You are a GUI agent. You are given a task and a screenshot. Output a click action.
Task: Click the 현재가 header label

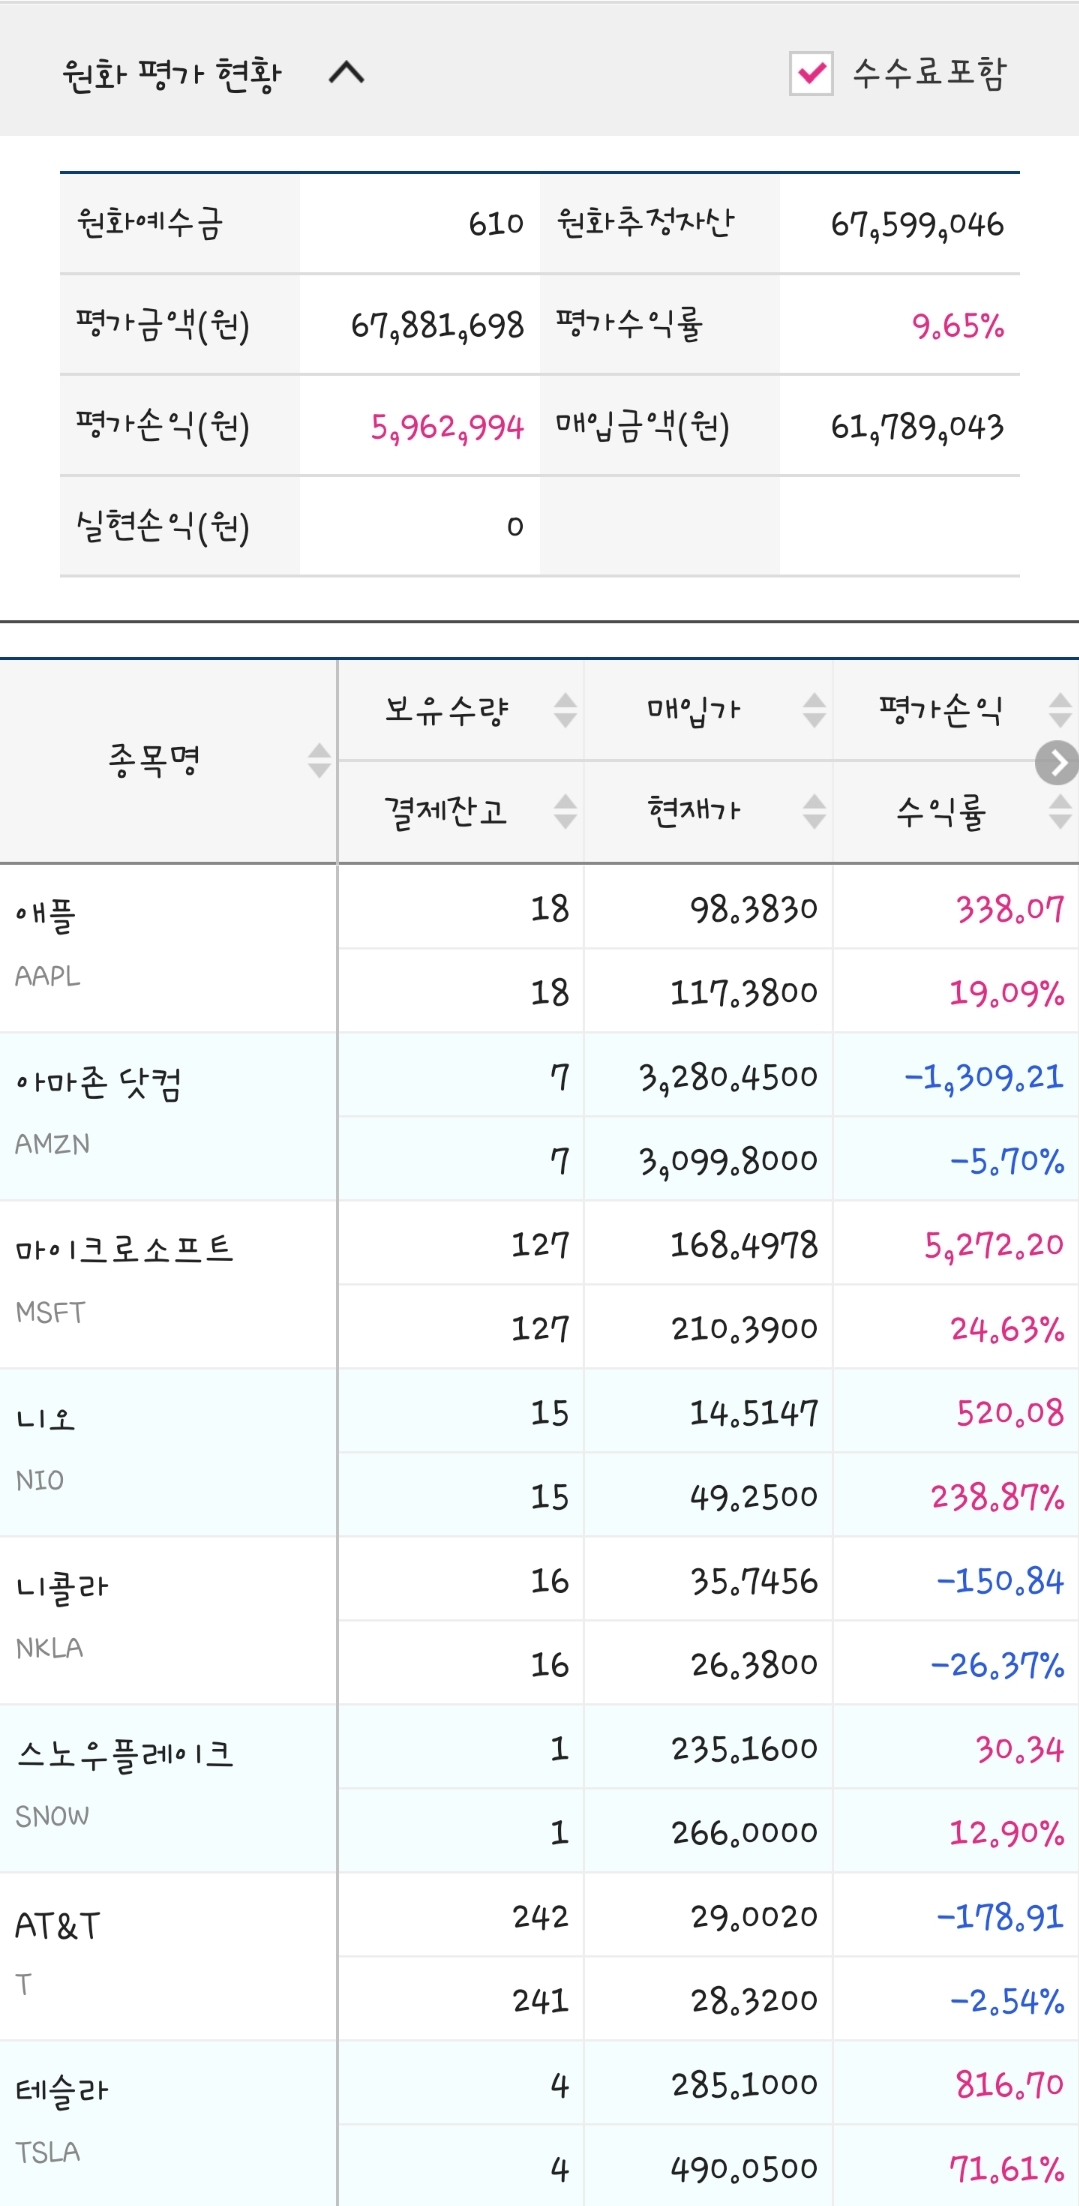pos(693,811)
